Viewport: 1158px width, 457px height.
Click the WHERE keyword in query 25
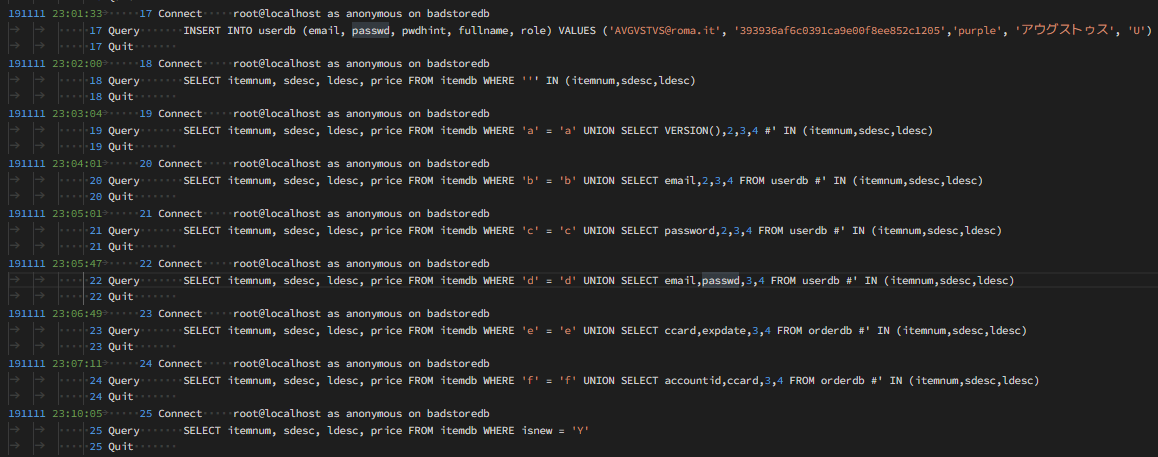498,430
